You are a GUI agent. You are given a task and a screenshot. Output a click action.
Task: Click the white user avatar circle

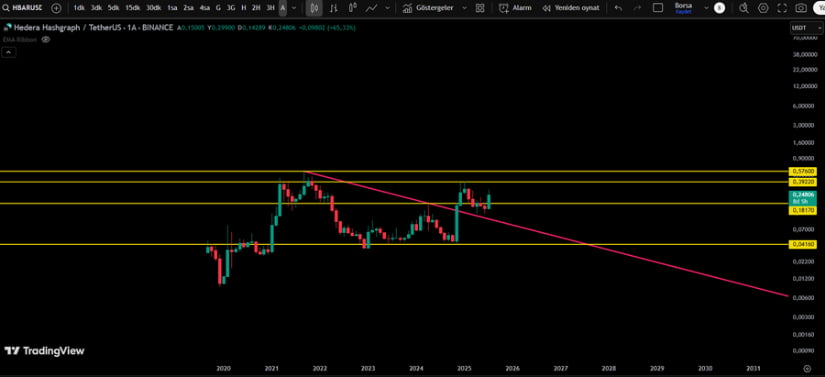tap(719, 8)
